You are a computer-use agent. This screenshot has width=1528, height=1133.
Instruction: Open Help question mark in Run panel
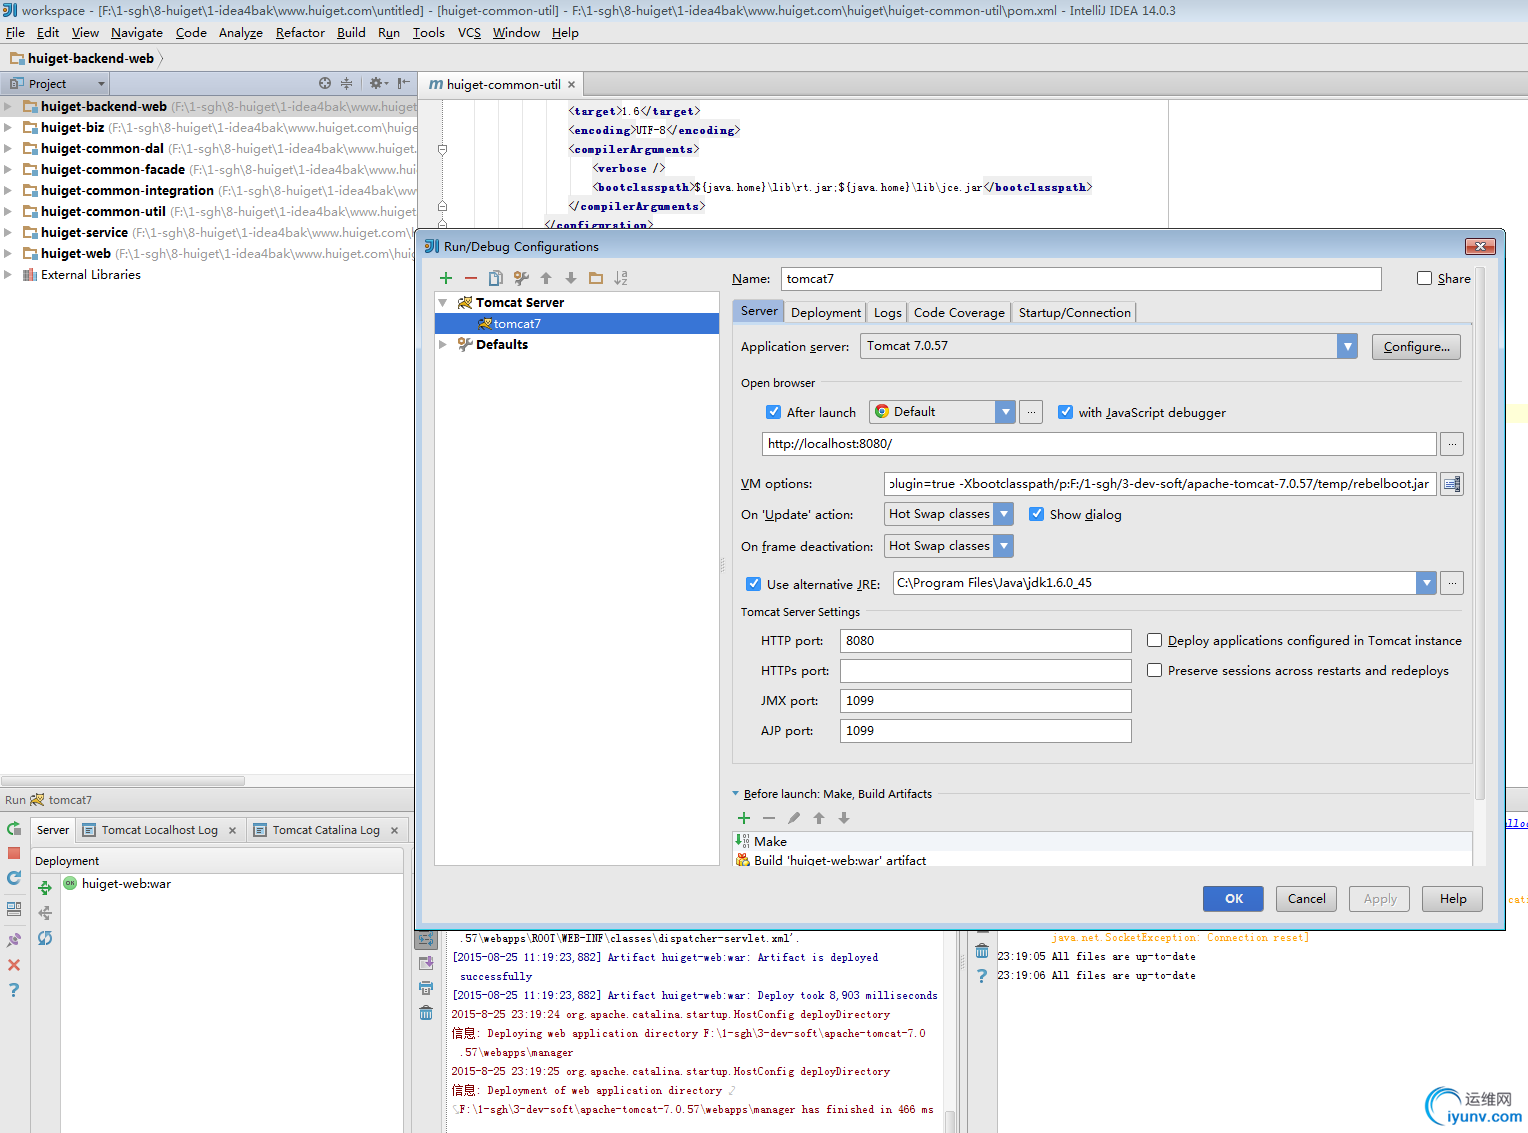14,990
